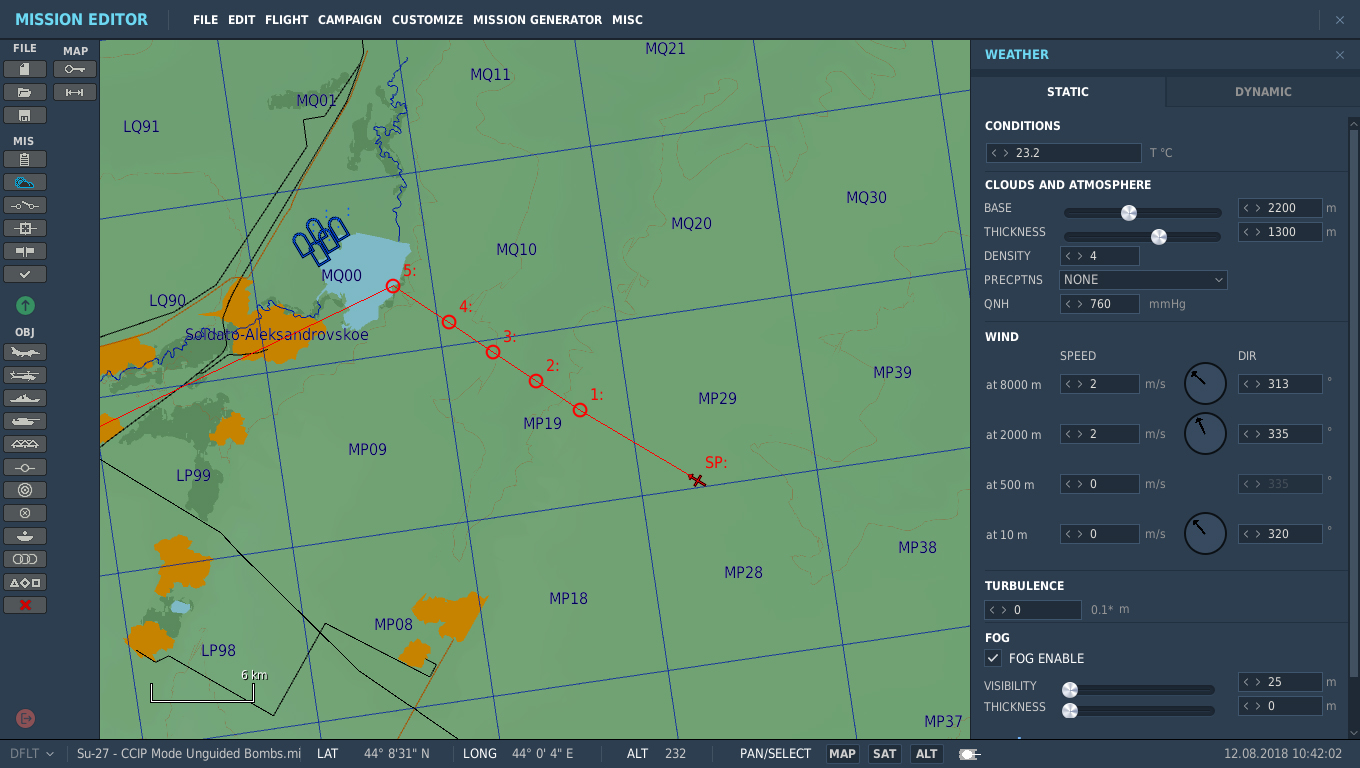Launch mission with green arrow

click(25, 305)
